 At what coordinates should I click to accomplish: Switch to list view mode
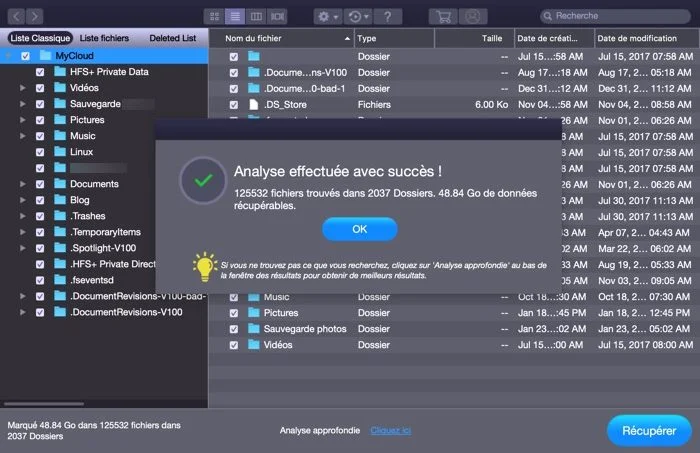[x=235, y=17]
